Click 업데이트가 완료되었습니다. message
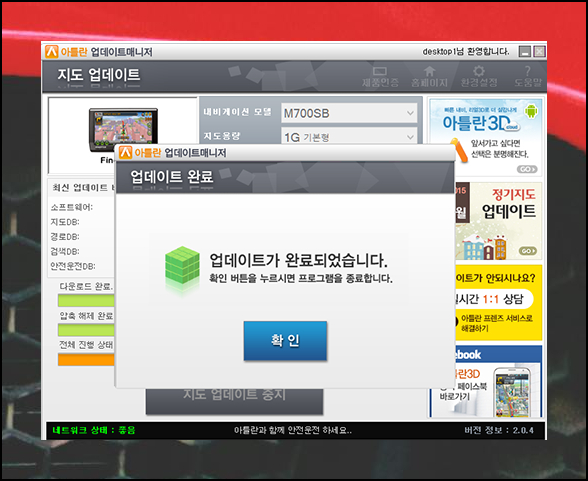The width and height of the screenshot is (588, 481). pyautogui.click(x=298, y=261)
